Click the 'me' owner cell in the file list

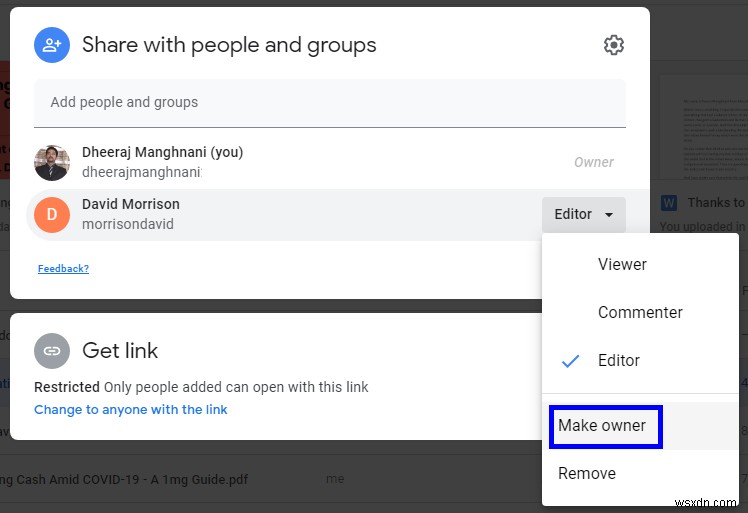point(335,479)
